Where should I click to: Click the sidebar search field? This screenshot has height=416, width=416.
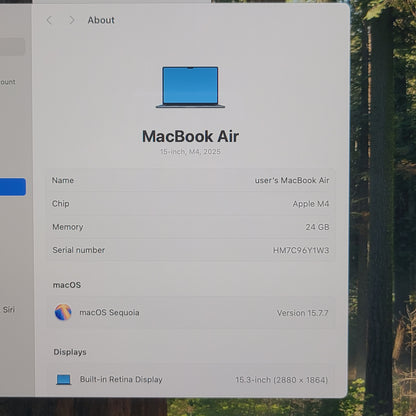tap(12, 46)
